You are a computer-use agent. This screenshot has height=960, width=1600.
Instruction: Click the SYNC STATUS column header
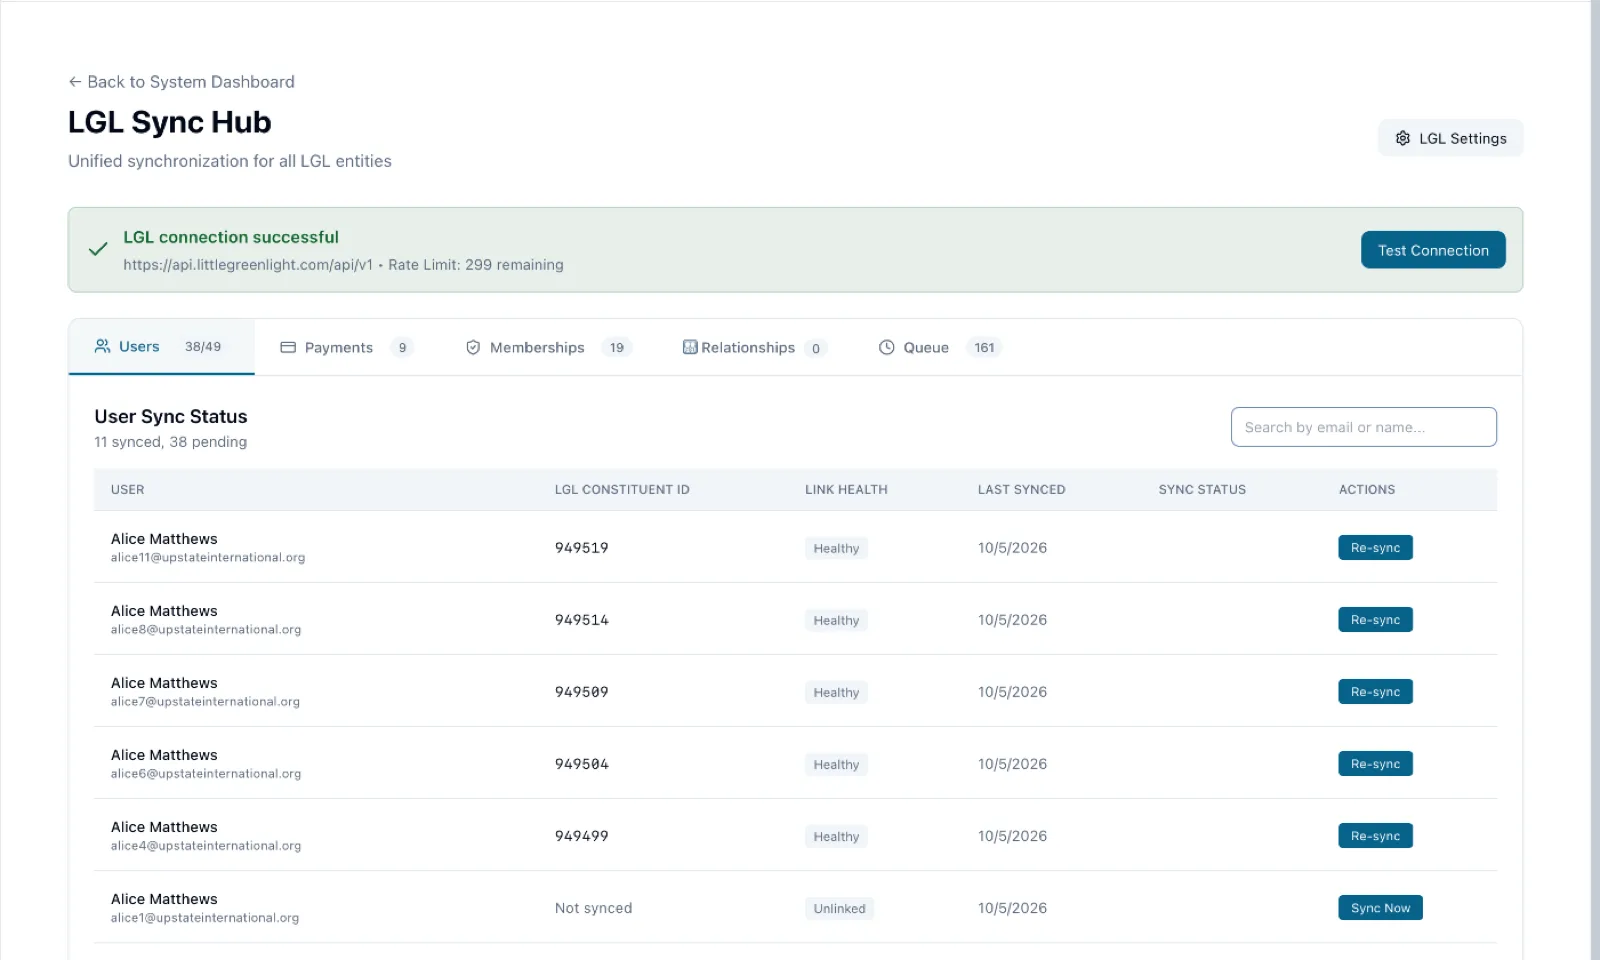pyautogui.click(x=1202, y=489)
